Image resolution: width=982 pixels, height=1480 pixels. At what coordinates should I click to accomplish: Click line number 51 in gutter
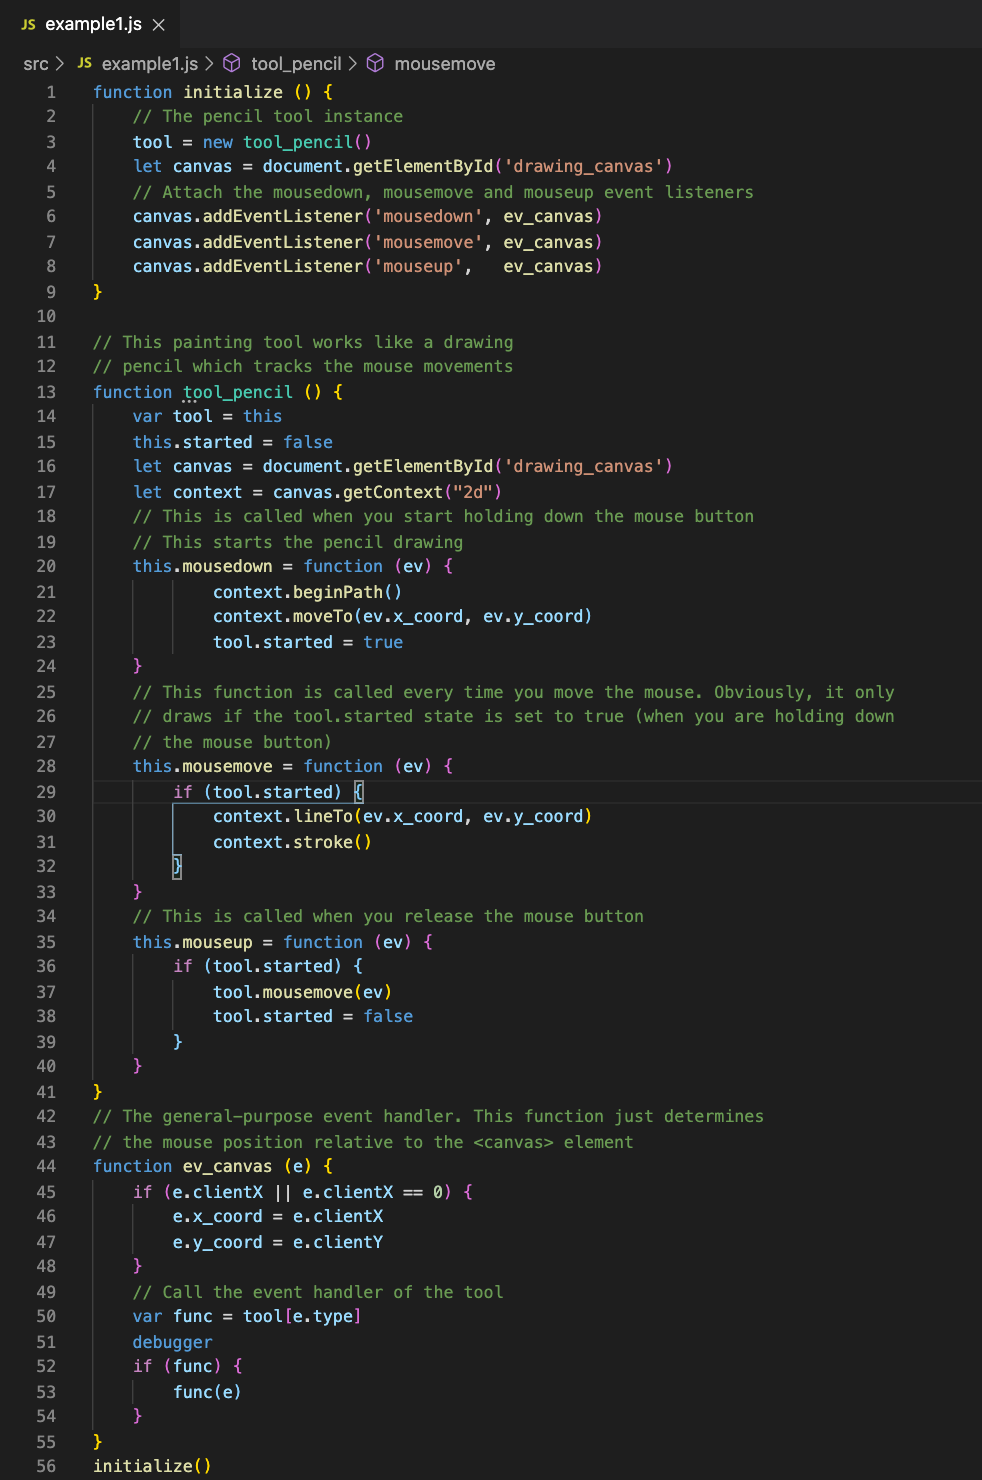tap(46, 1342)
